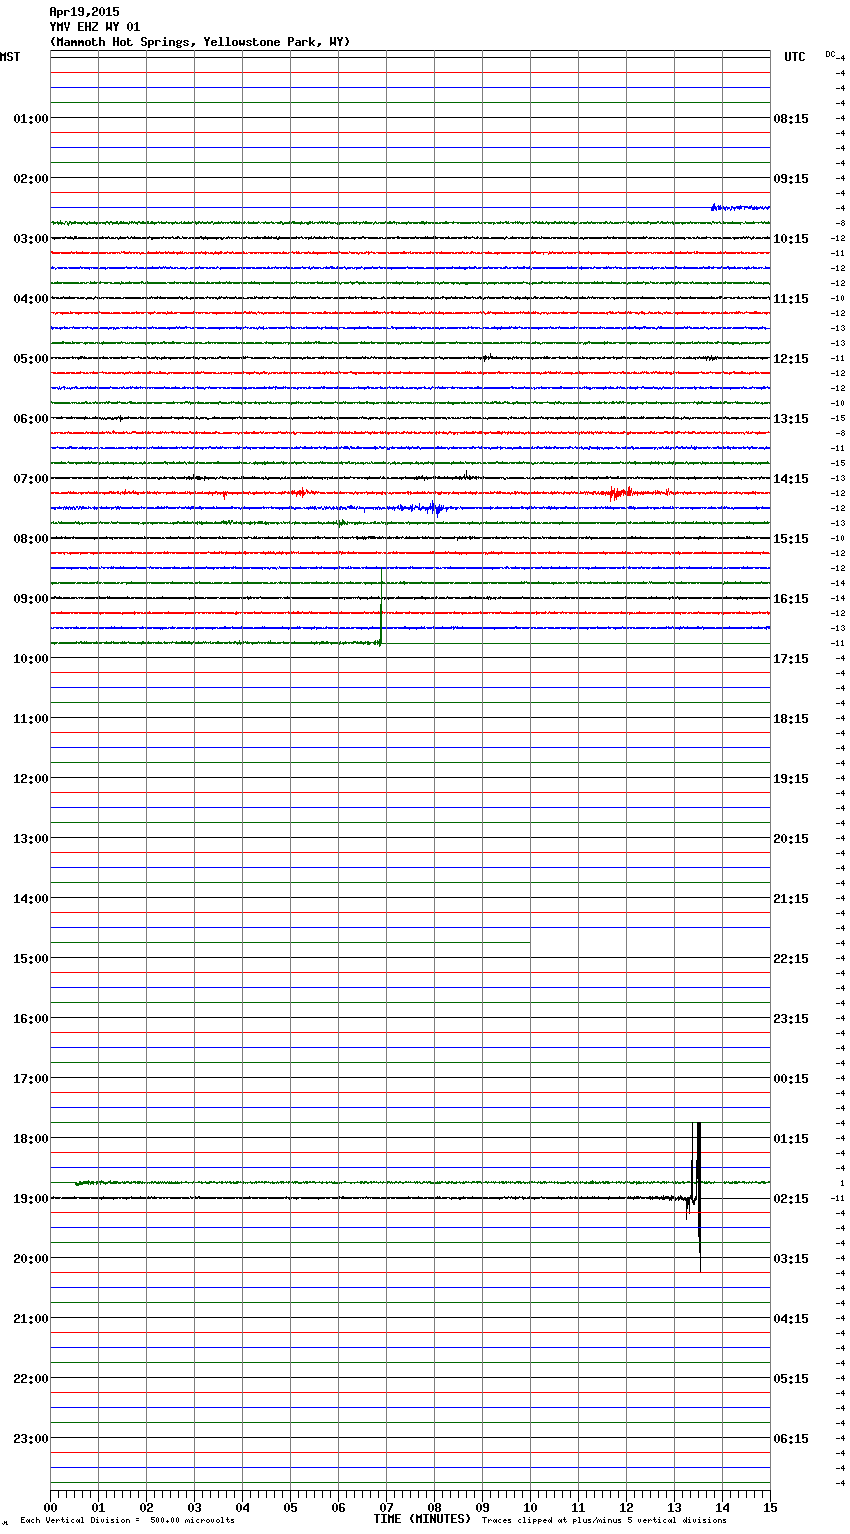
Task: Click minute tick label 10 on bottom axis
Action: (x=530, y=1507)
